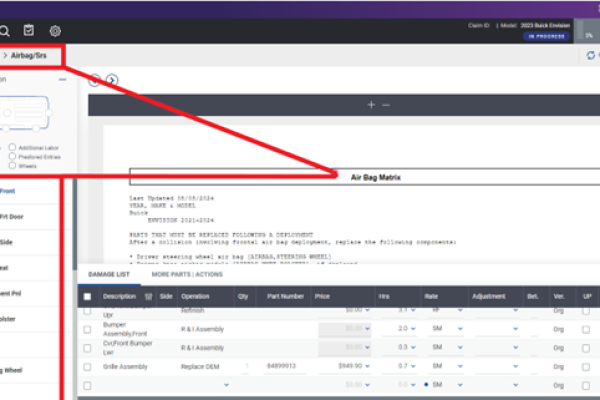Open the More Parts | Actions tab
600x400 pixels.
pos(187,273)
